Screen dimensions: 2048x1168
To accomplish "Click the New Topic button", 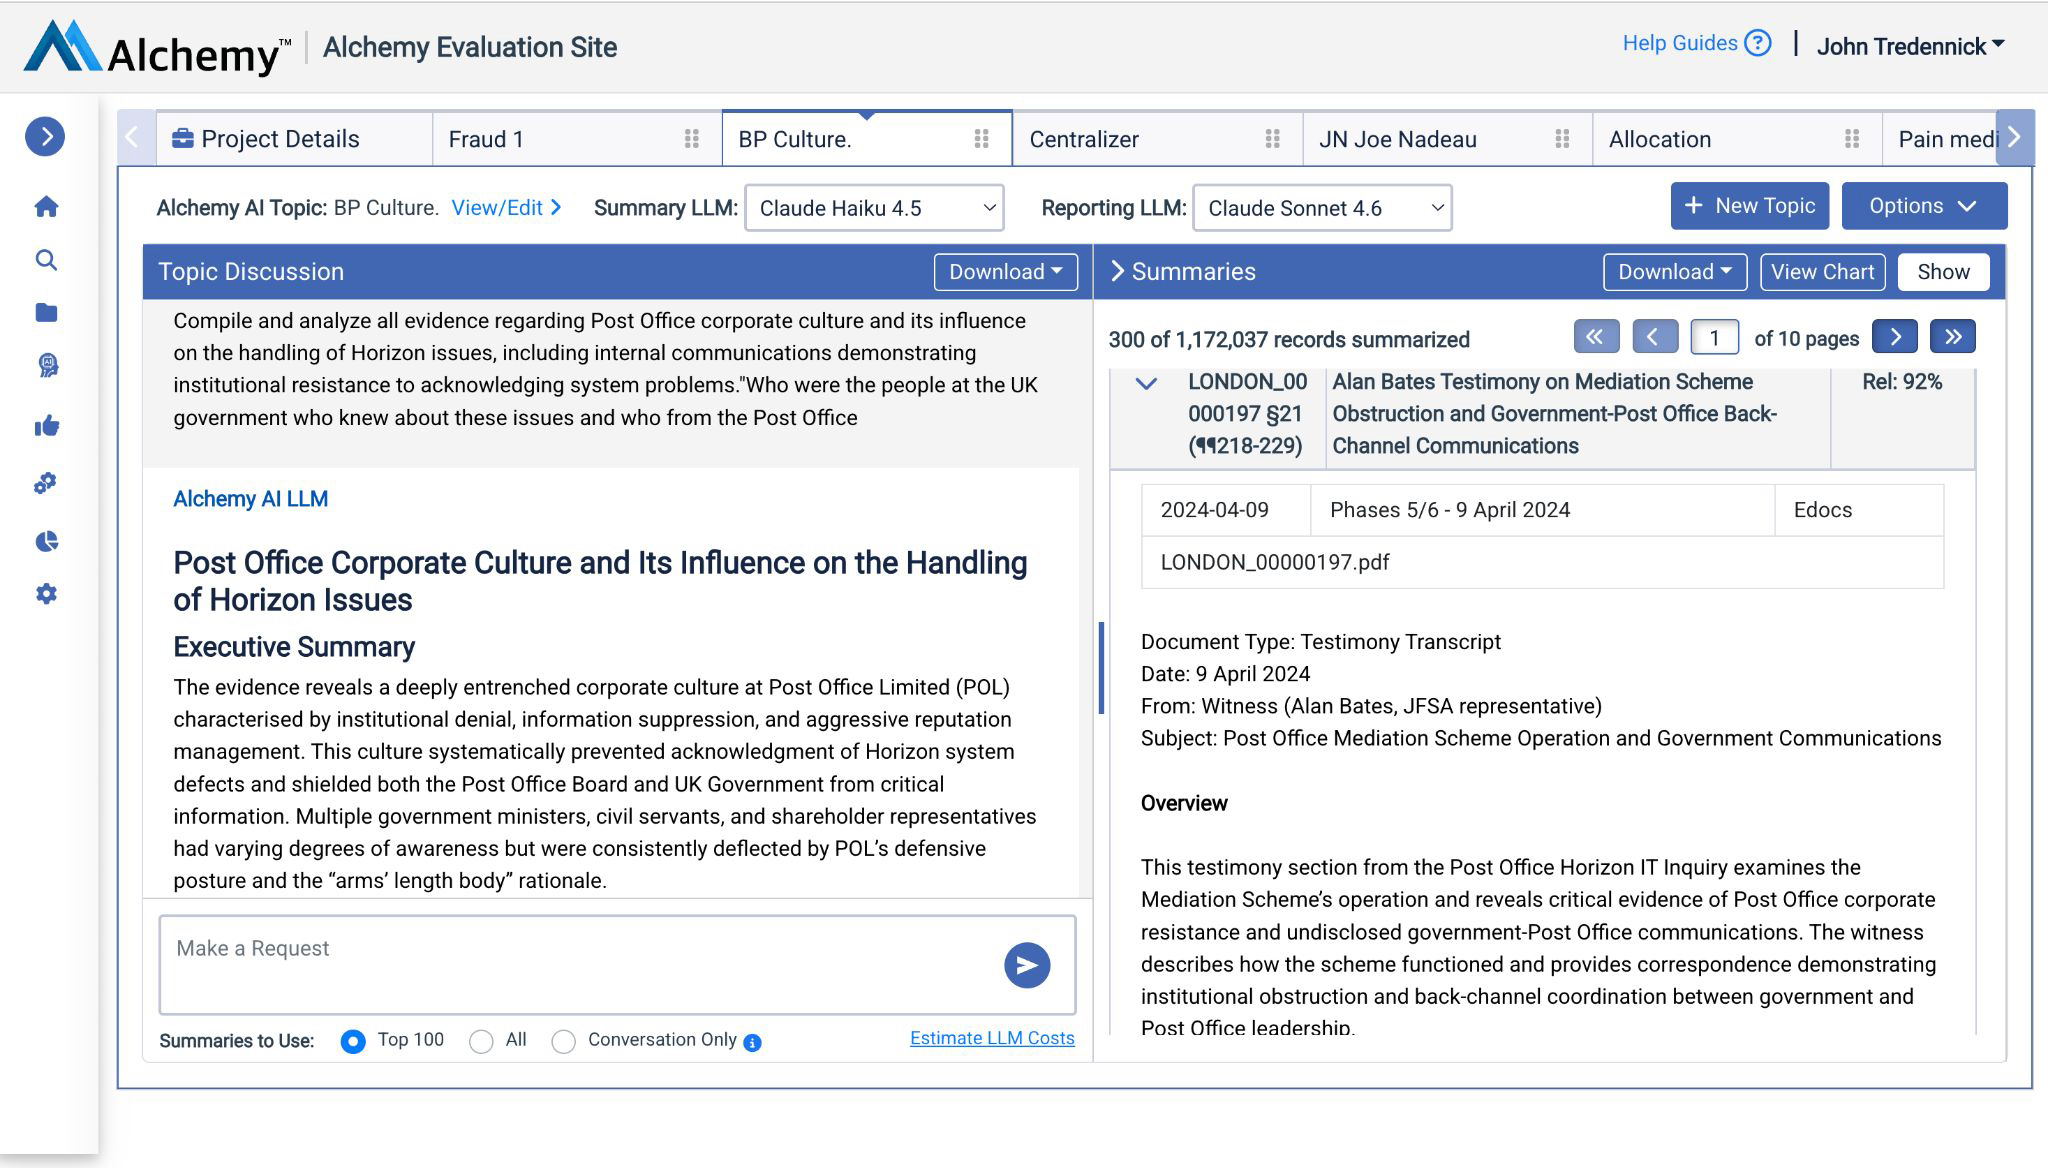I will (1749, 206).
